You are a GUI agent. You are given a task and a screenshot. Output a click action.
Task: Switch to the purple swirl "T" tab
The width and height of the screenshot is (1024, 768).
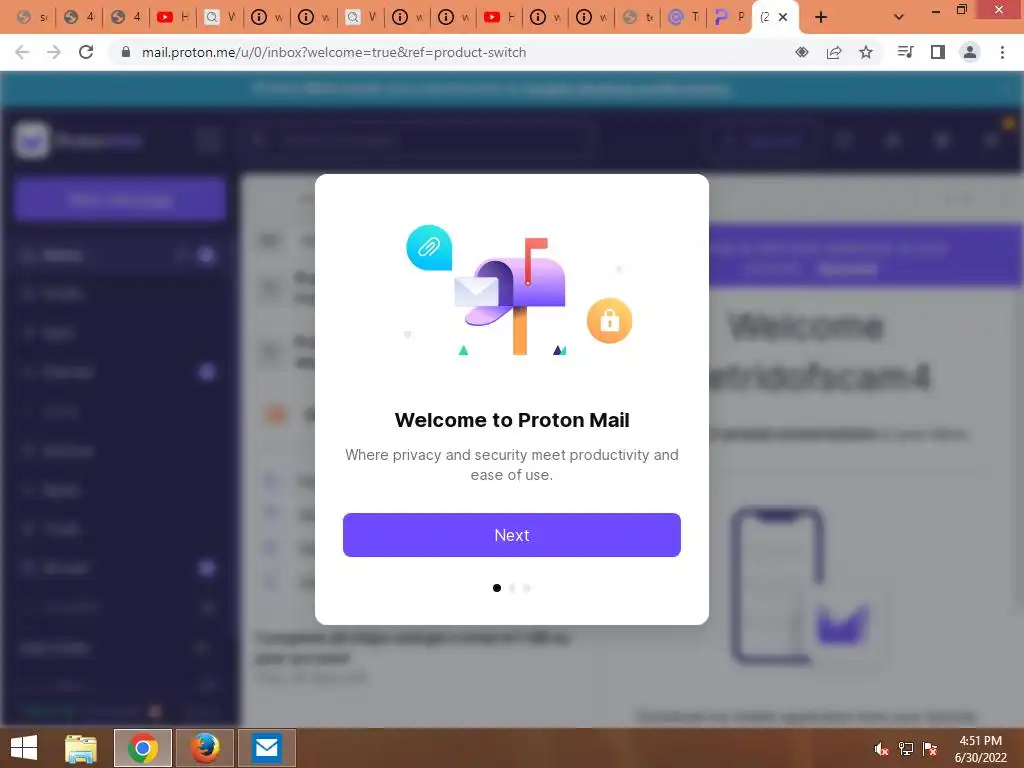pos(684,17)
